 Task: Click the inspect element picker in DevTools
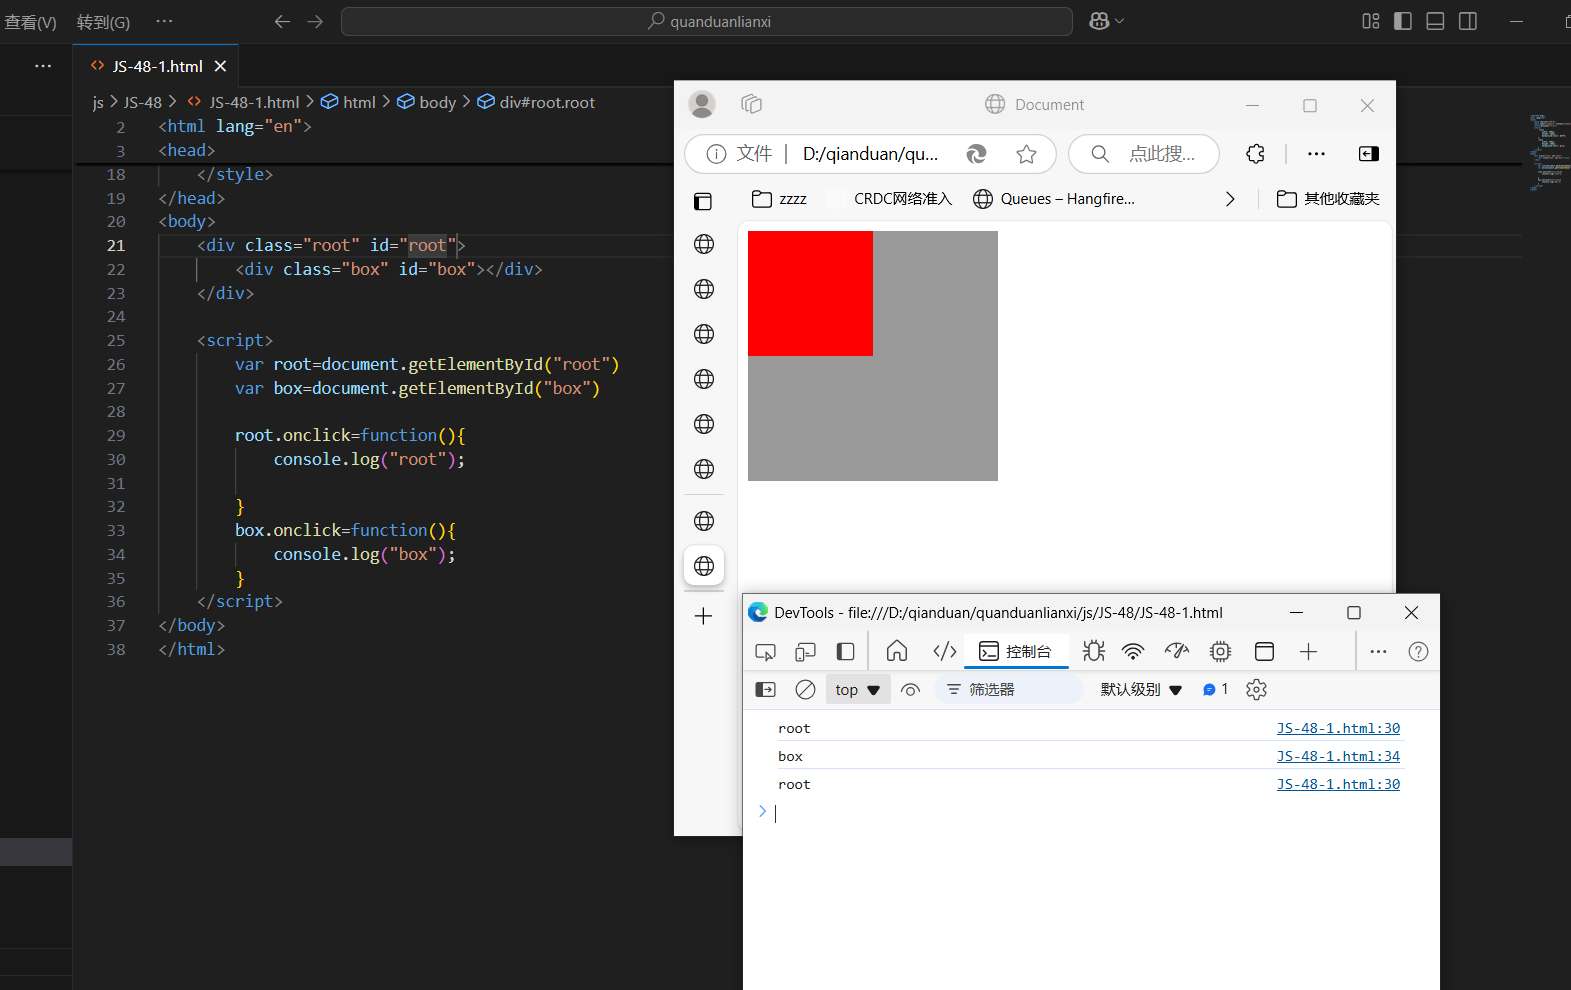765,652
